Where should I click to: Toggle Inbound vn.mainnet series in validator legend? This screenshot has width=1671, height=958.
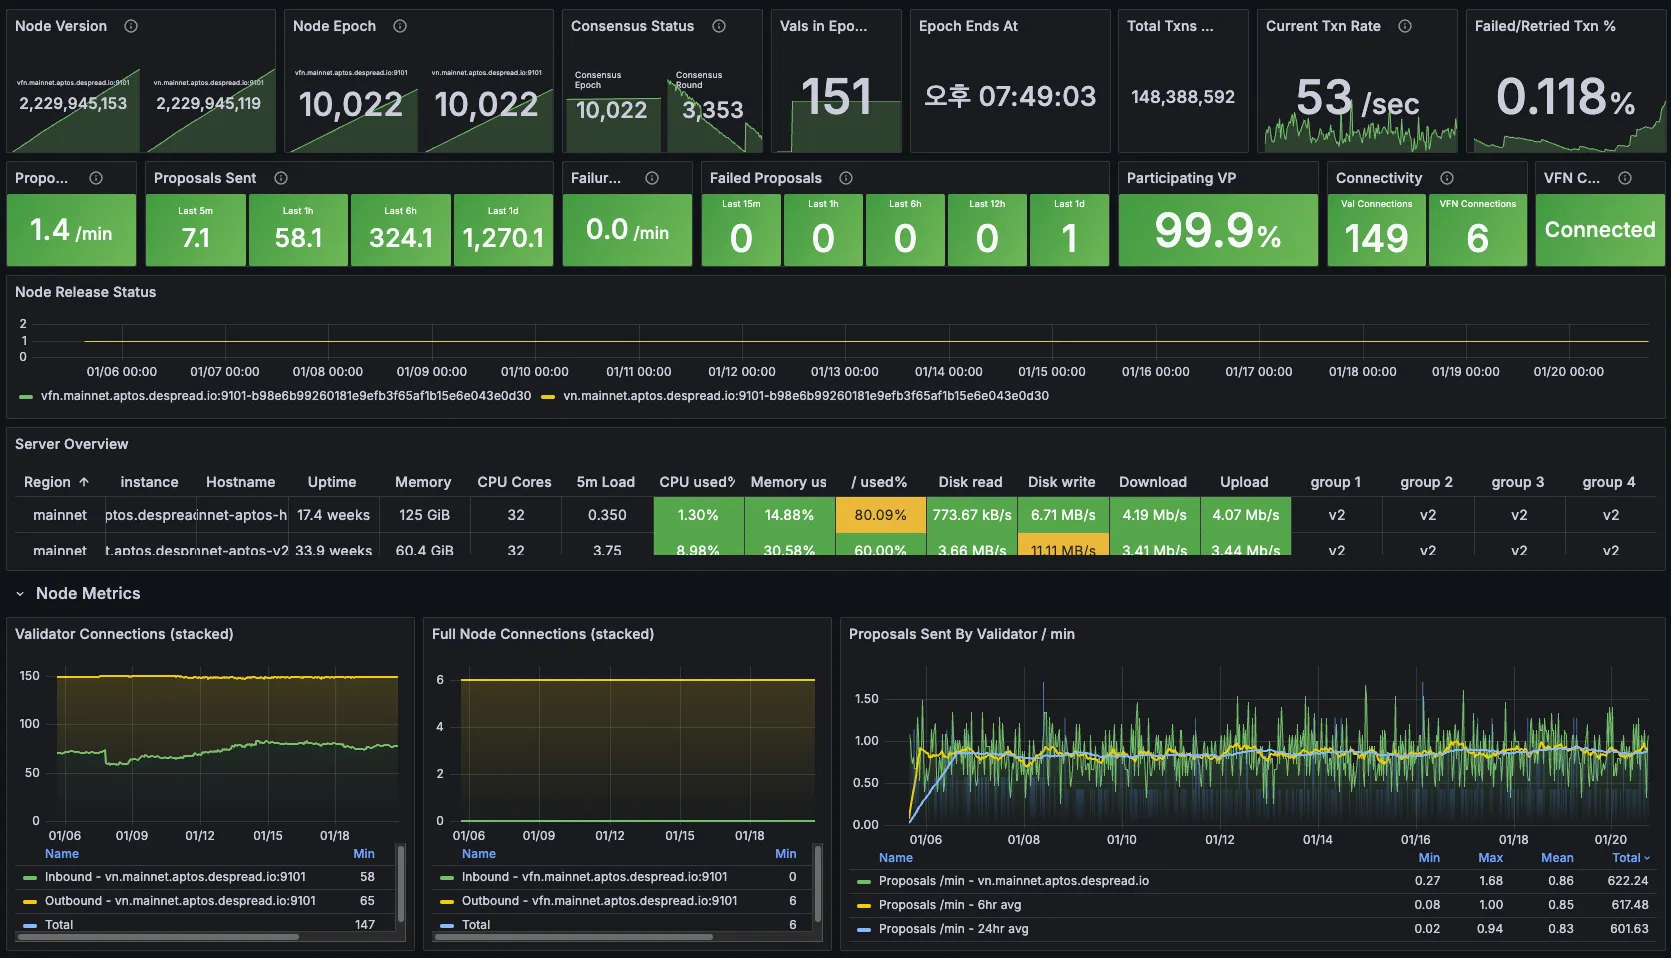tap(175, 877)
